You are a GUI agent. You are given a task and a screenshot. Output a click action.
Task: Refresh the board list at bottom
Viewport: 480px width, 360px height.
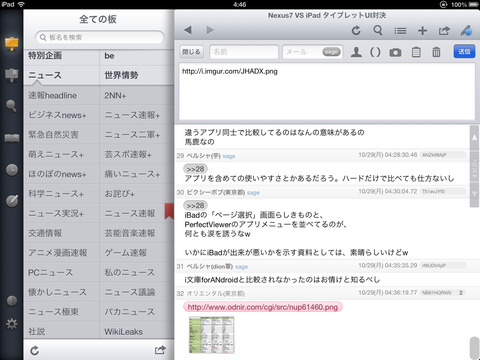(35, 350)
